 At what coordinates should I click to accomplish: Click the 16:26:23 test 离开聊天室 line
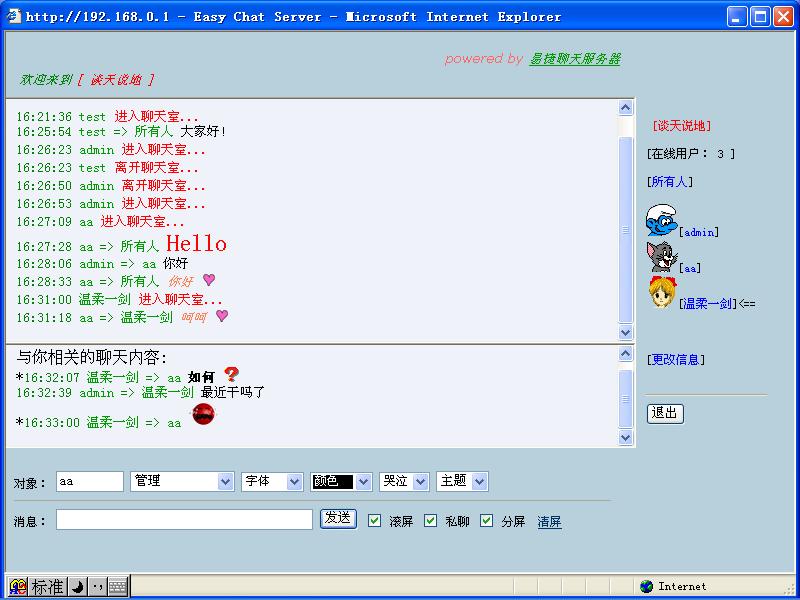tap(107, 168)
